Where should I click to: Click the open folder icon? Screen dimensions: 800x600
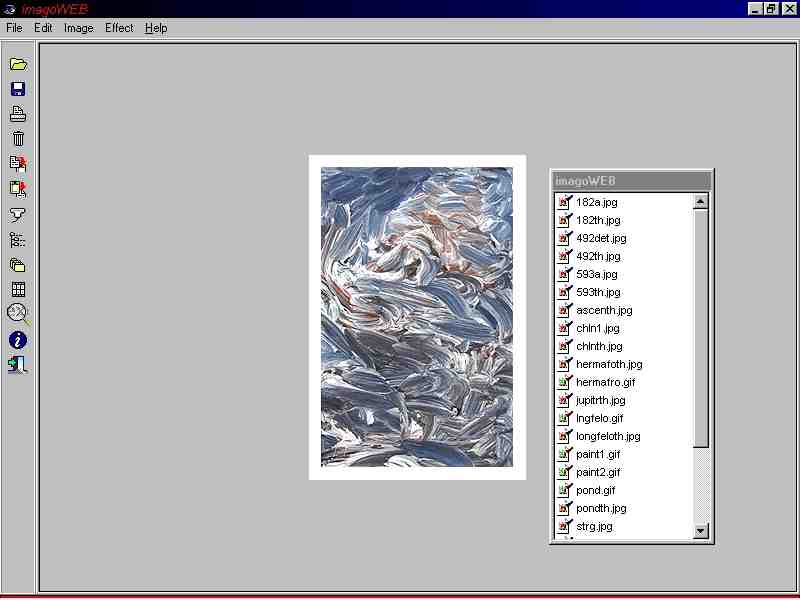coord(18,64)
